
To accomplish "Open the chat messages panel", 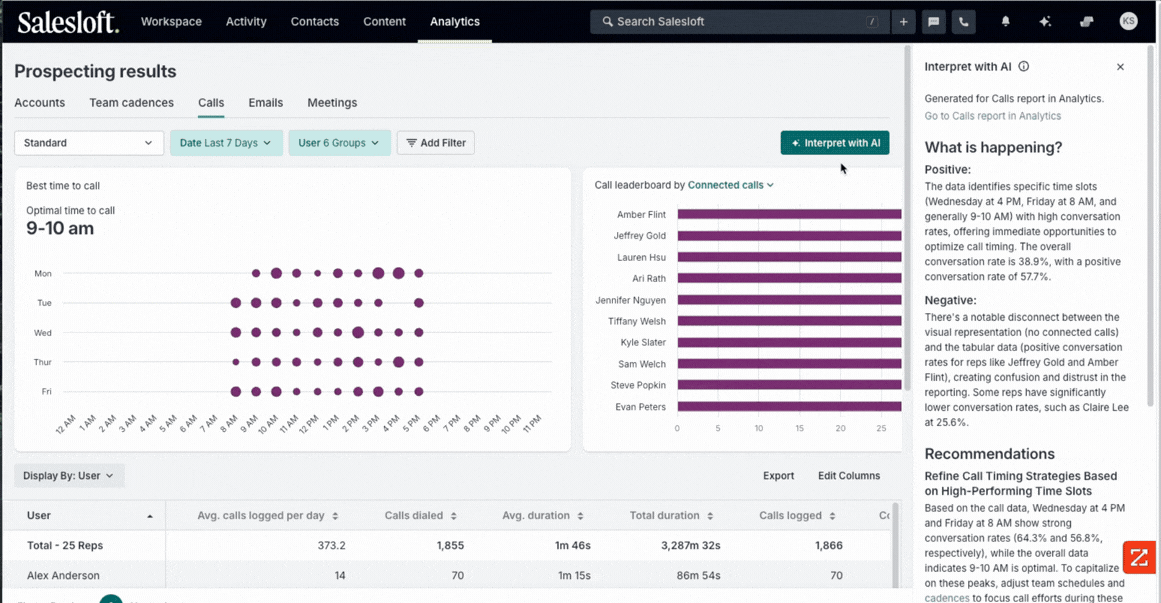I will 932,20.
